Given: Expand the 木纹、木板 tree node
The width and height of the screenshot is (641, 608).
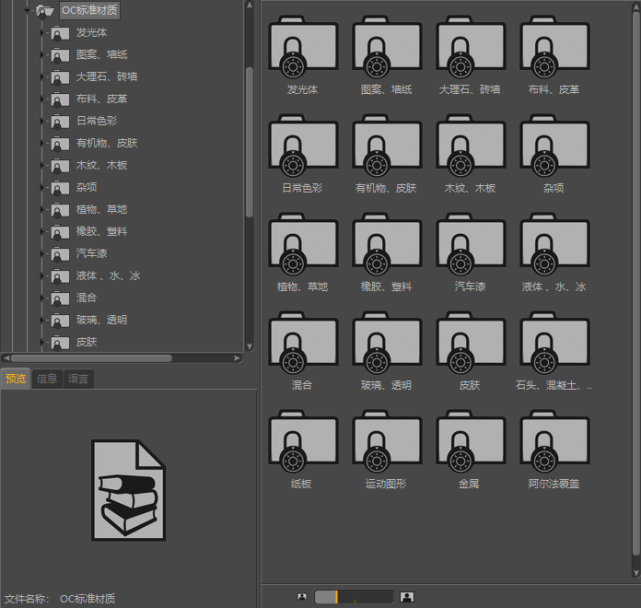Looking at the screenshot, I should [x=41, y=165].
